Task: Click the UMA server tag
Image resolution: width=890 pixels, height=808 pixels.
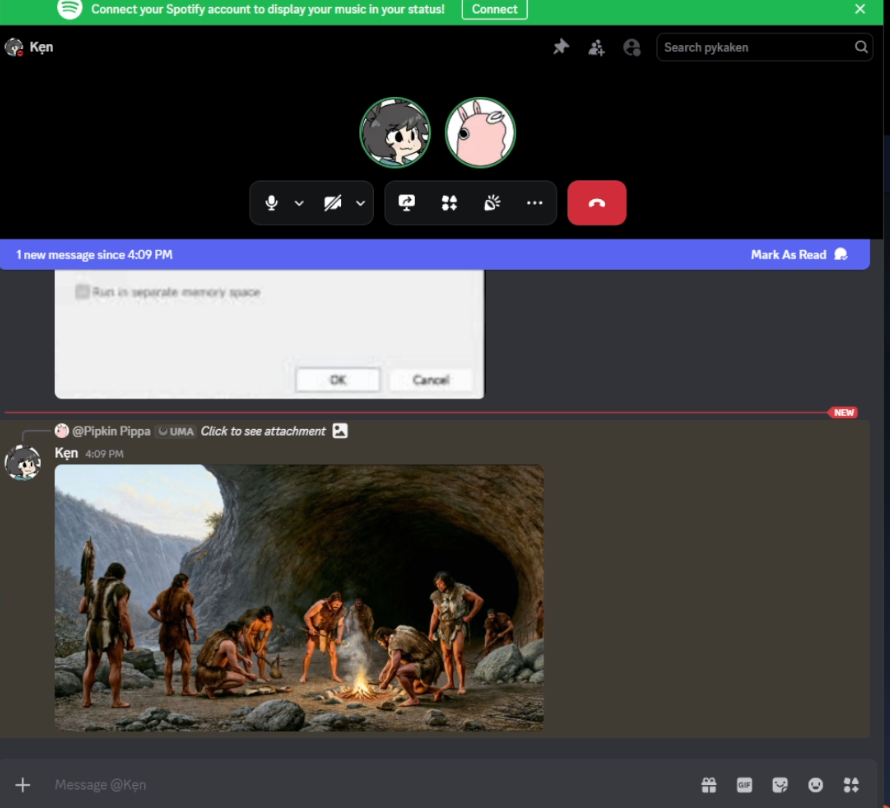Action: (176, 431)
